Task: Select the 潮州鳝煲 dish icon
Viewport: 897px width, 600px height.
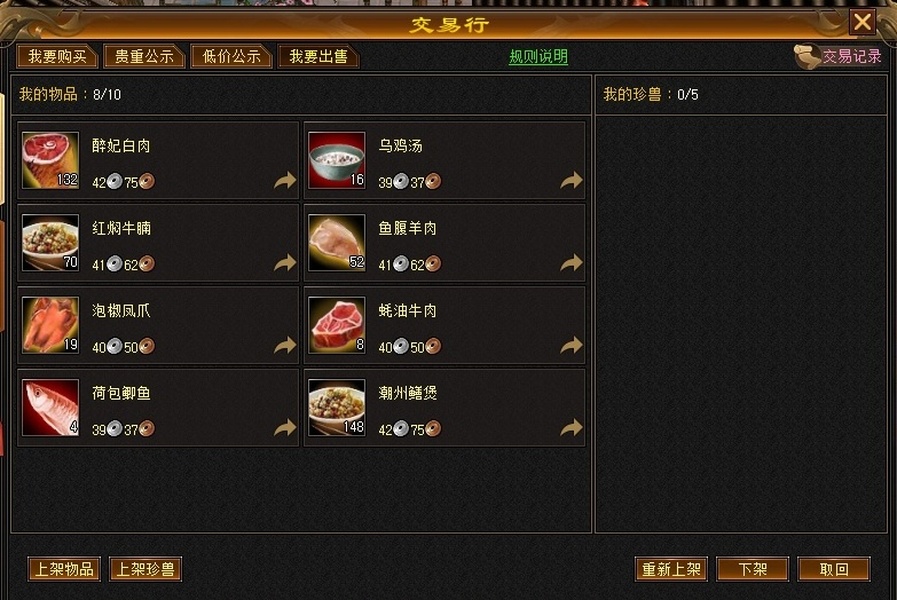Action: point(336,408)
